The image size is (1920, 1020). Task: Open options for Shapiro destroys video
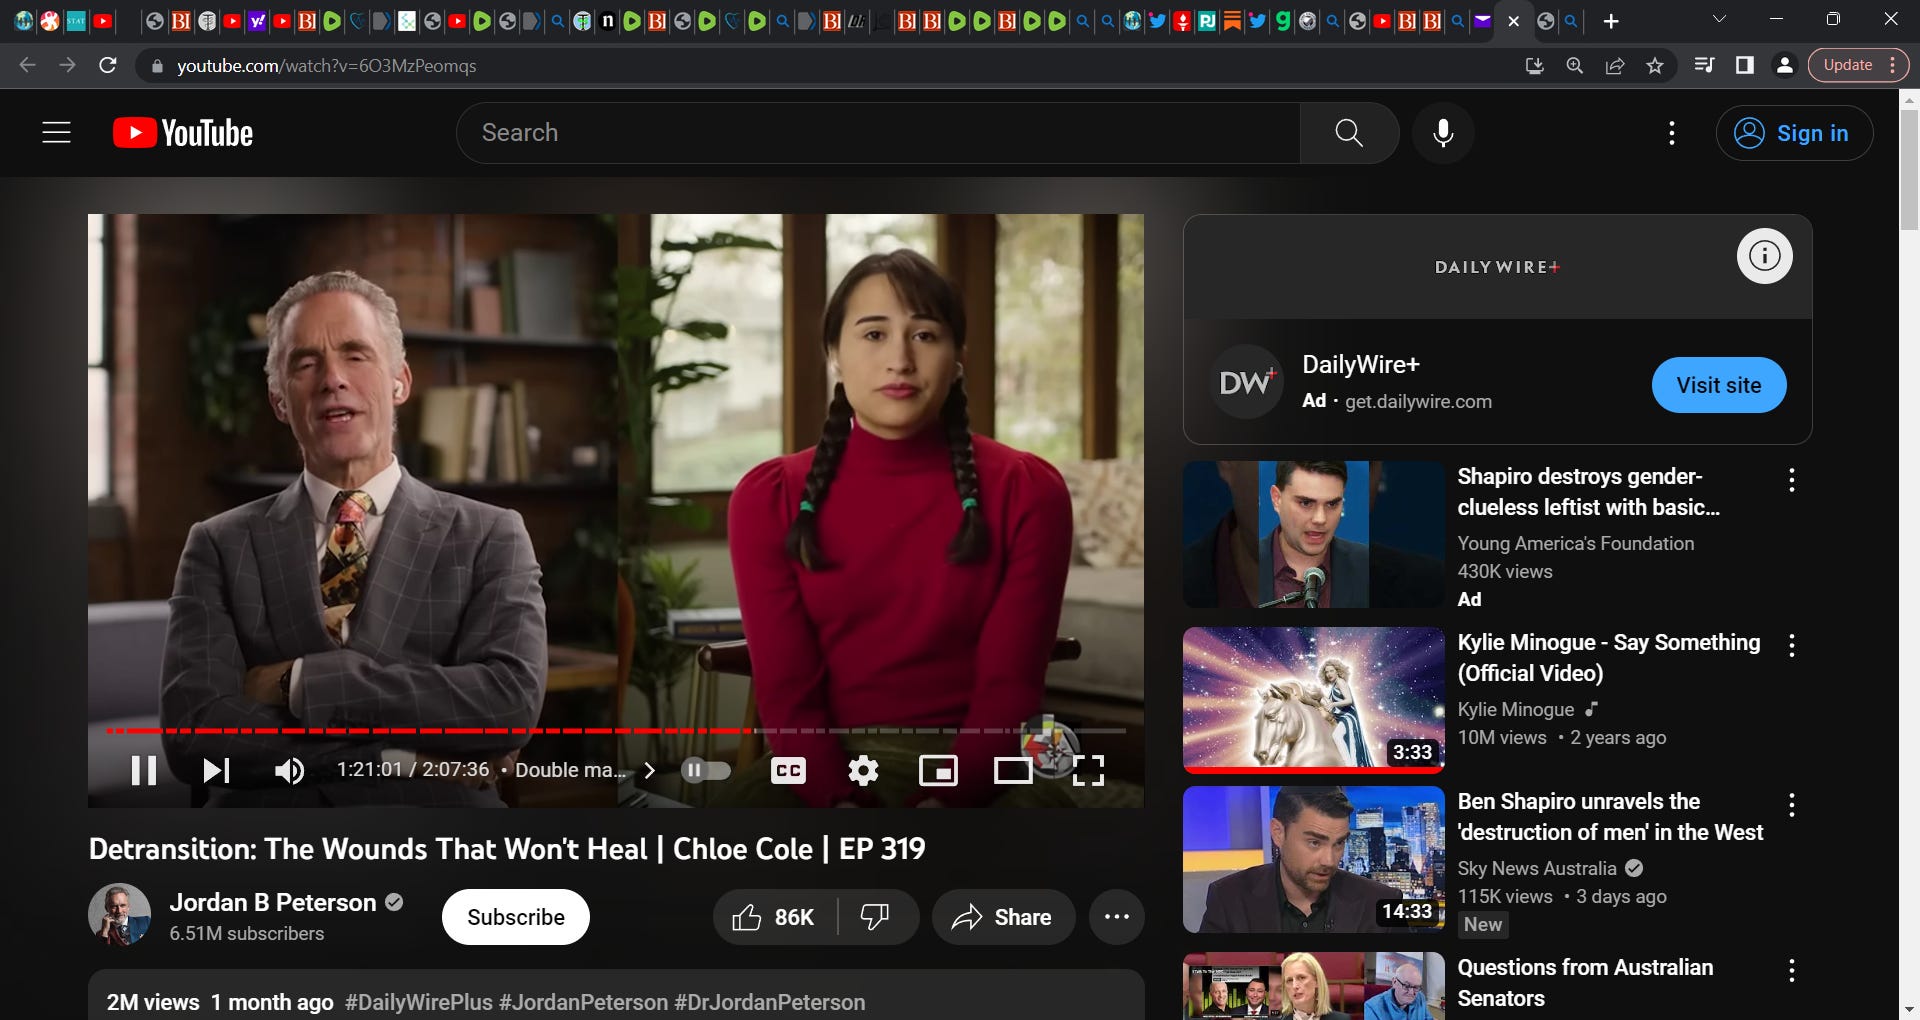click(1791, 480)
